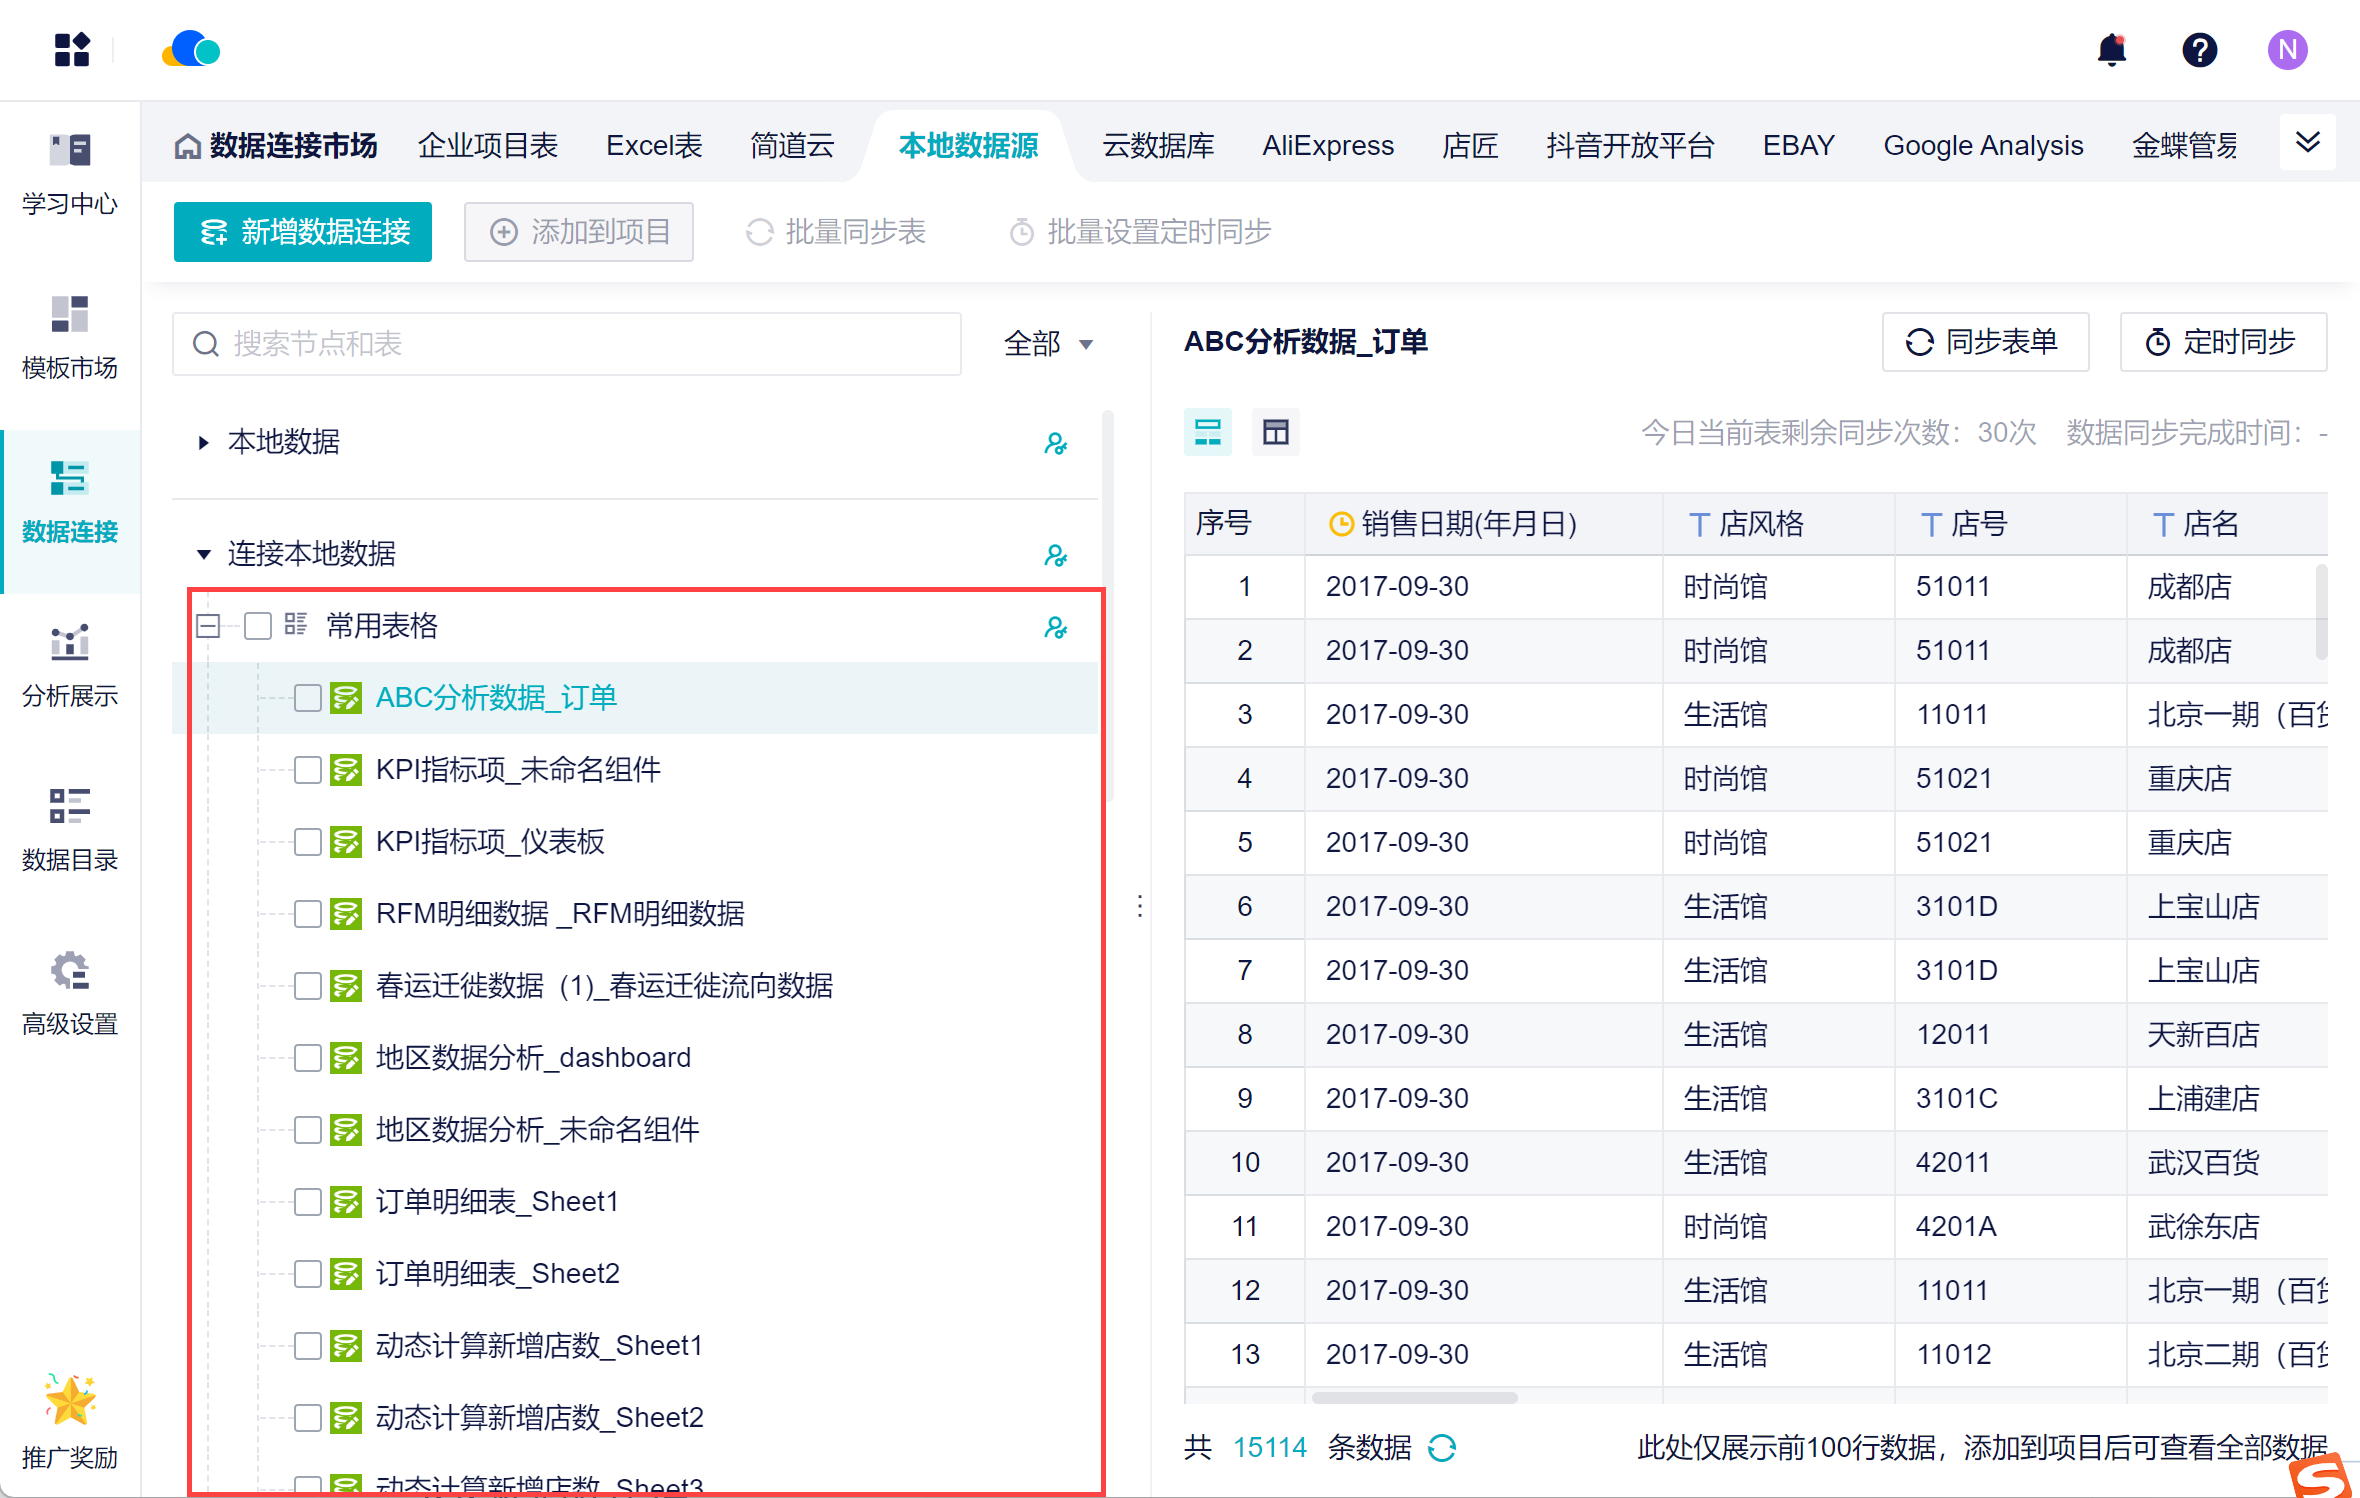Select the 常用表格 folder checkbox
This screenshot has height=1498, width=2360.
(258, 626)
